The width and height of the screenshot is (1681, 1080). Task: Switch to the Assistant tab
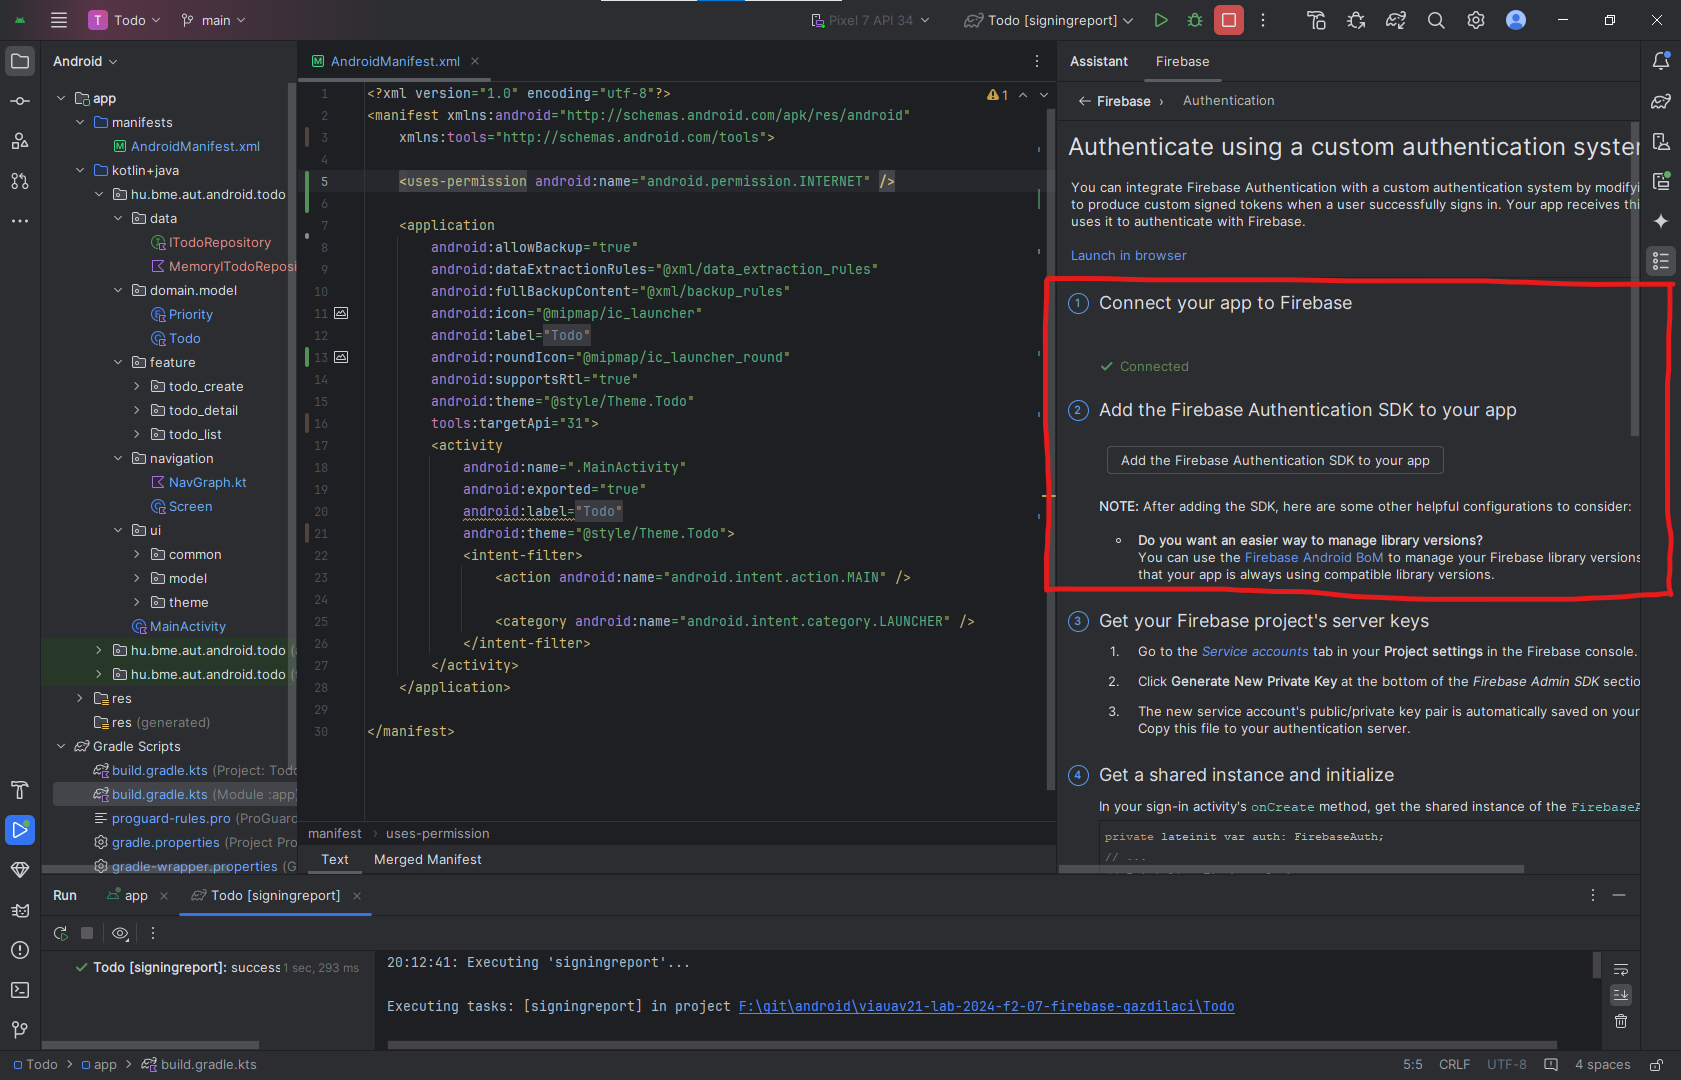coord(1098,61)
